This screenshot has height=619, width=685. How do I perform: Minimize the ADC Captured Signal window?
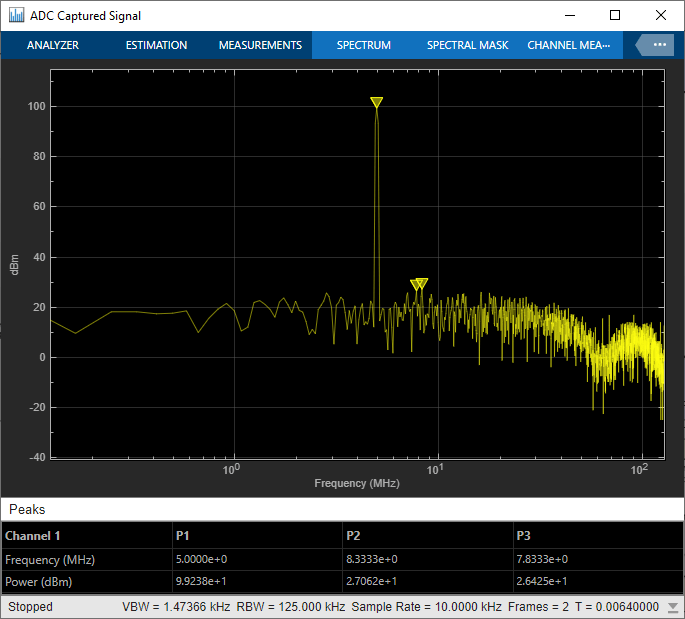570,15
